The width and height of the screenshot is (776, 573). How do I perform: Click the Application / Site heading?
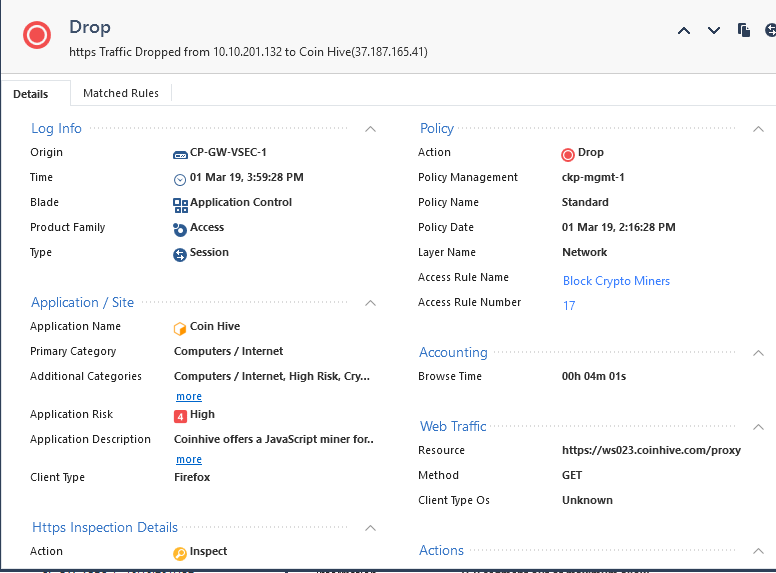tap(83, 302)
